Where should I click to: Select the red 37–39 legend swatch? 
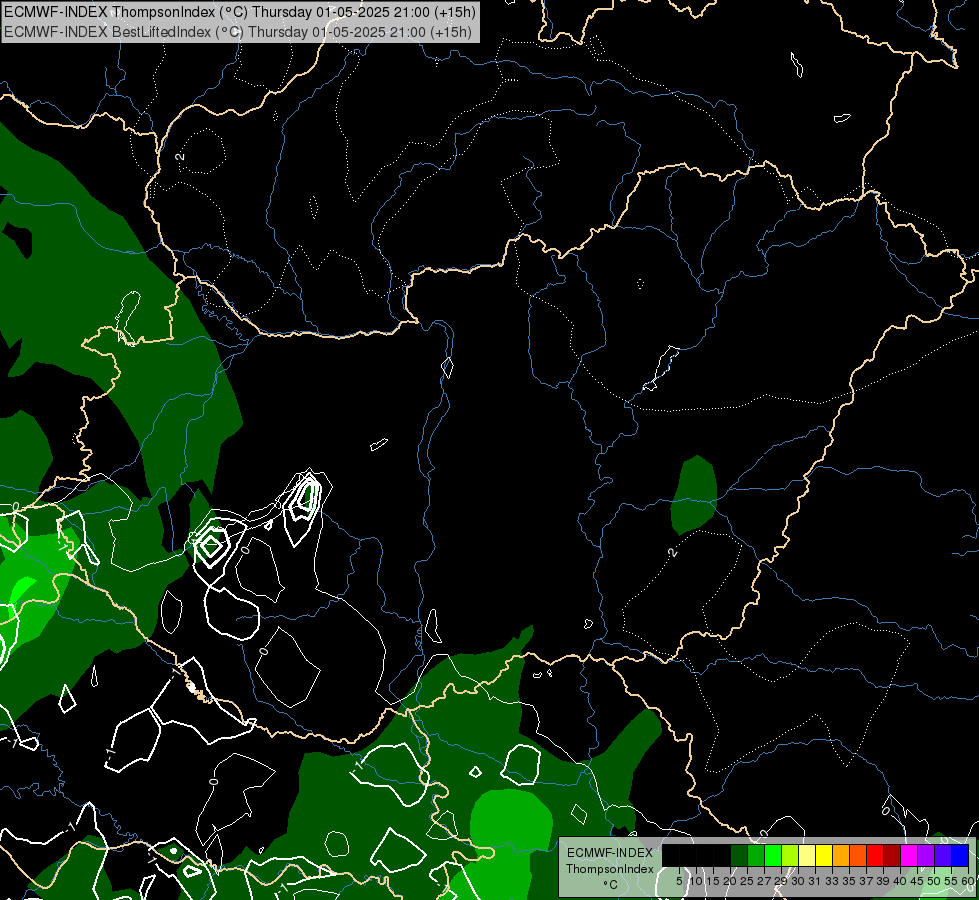875,855
